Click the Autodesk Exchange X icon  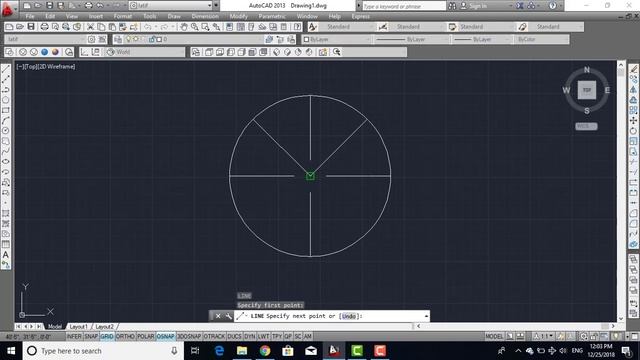tap(520, 6)
